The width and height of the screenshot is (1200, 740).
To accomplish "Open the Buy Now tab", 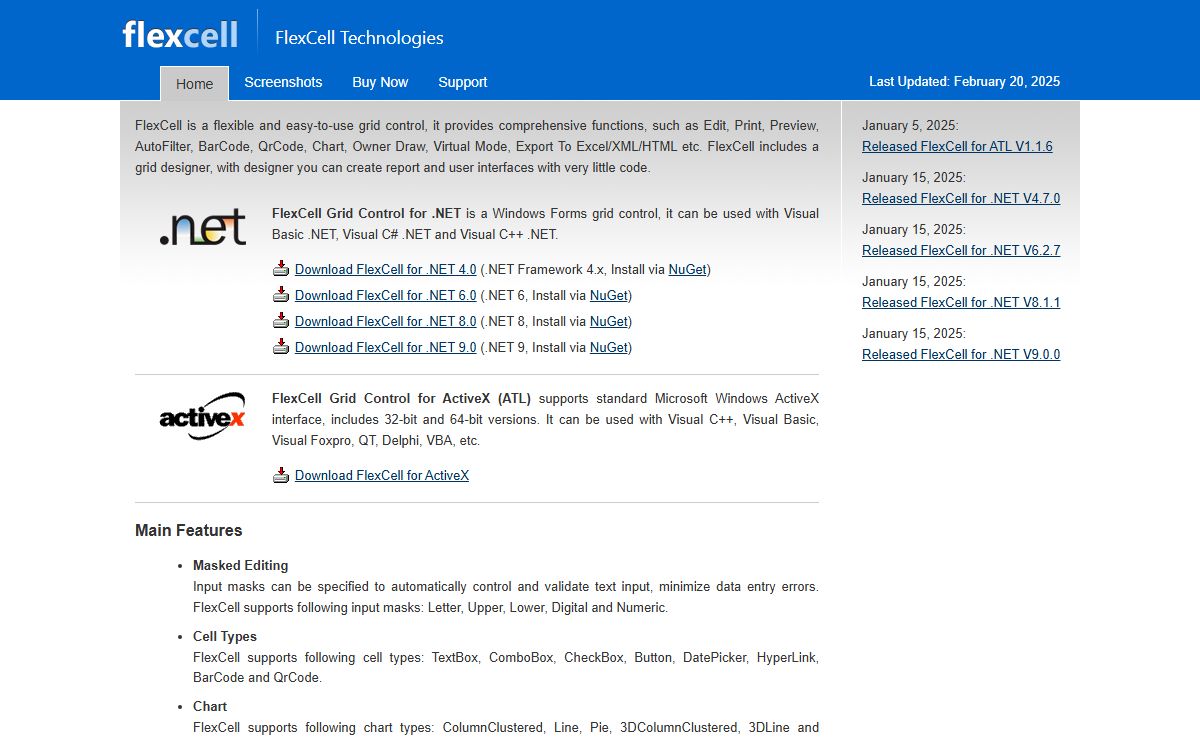I will pyautogui.click(x=380, y=82).
